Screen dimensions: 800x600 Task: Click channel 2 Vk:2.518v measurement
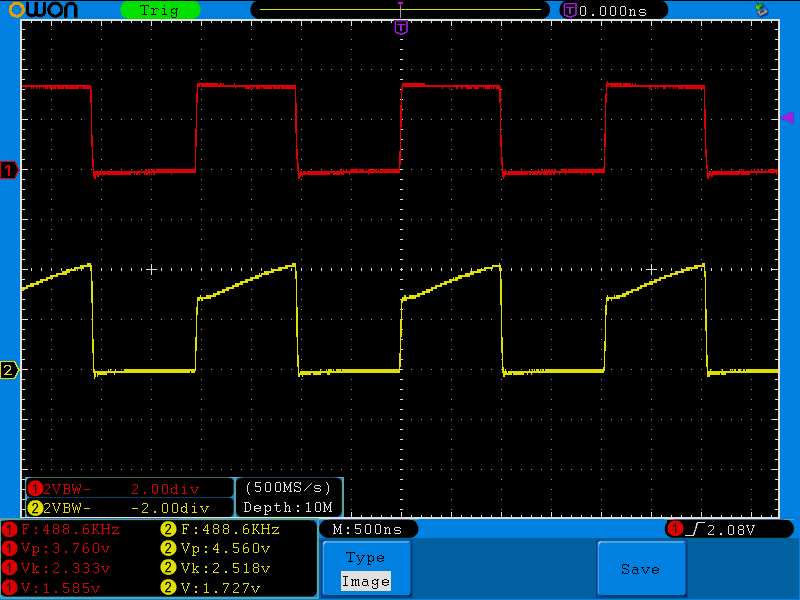coord(216,568)
